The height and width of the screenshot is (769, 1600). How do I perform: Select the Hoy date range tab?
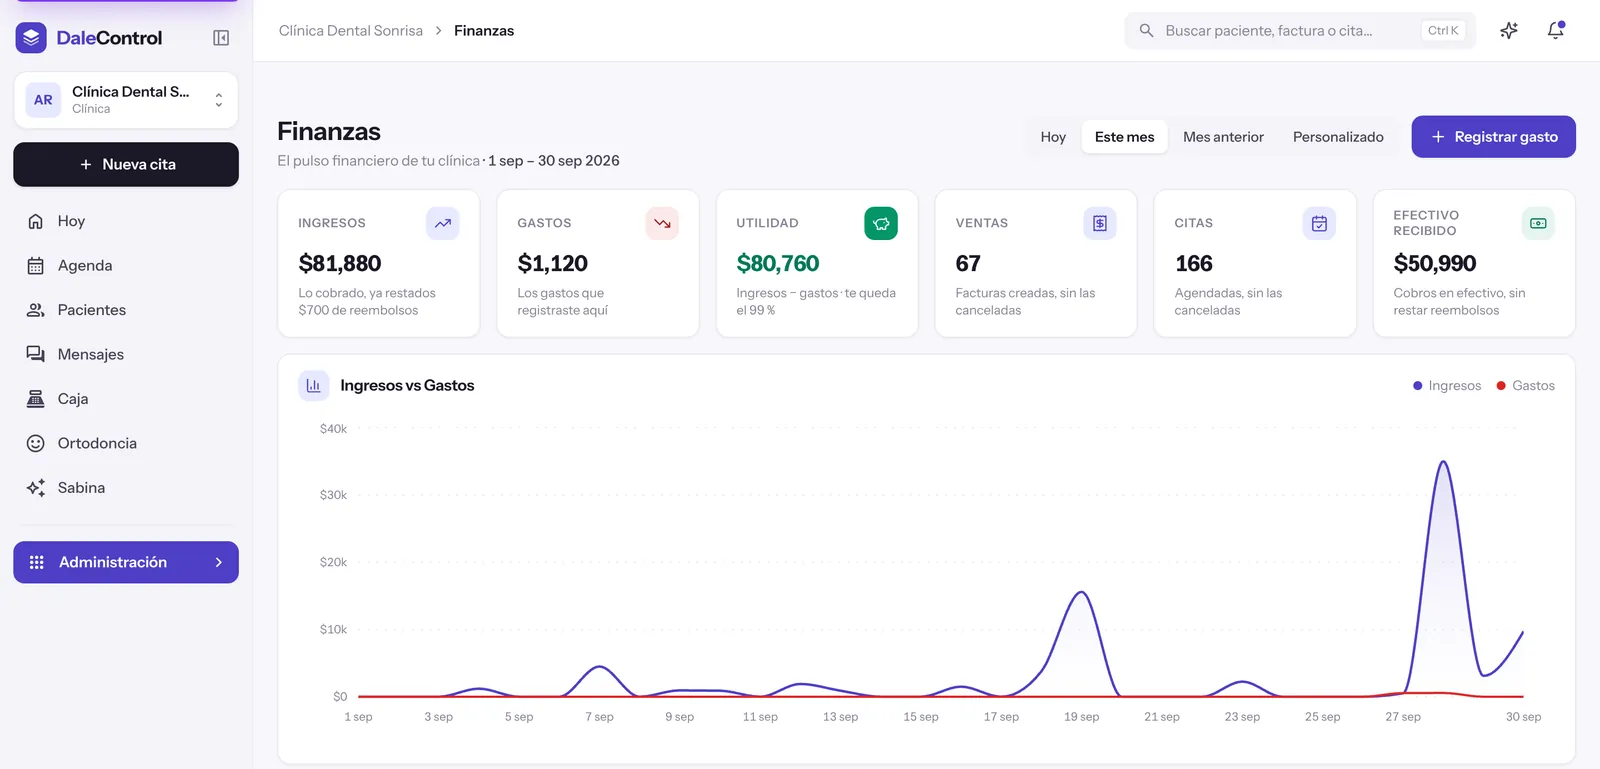1053,137
